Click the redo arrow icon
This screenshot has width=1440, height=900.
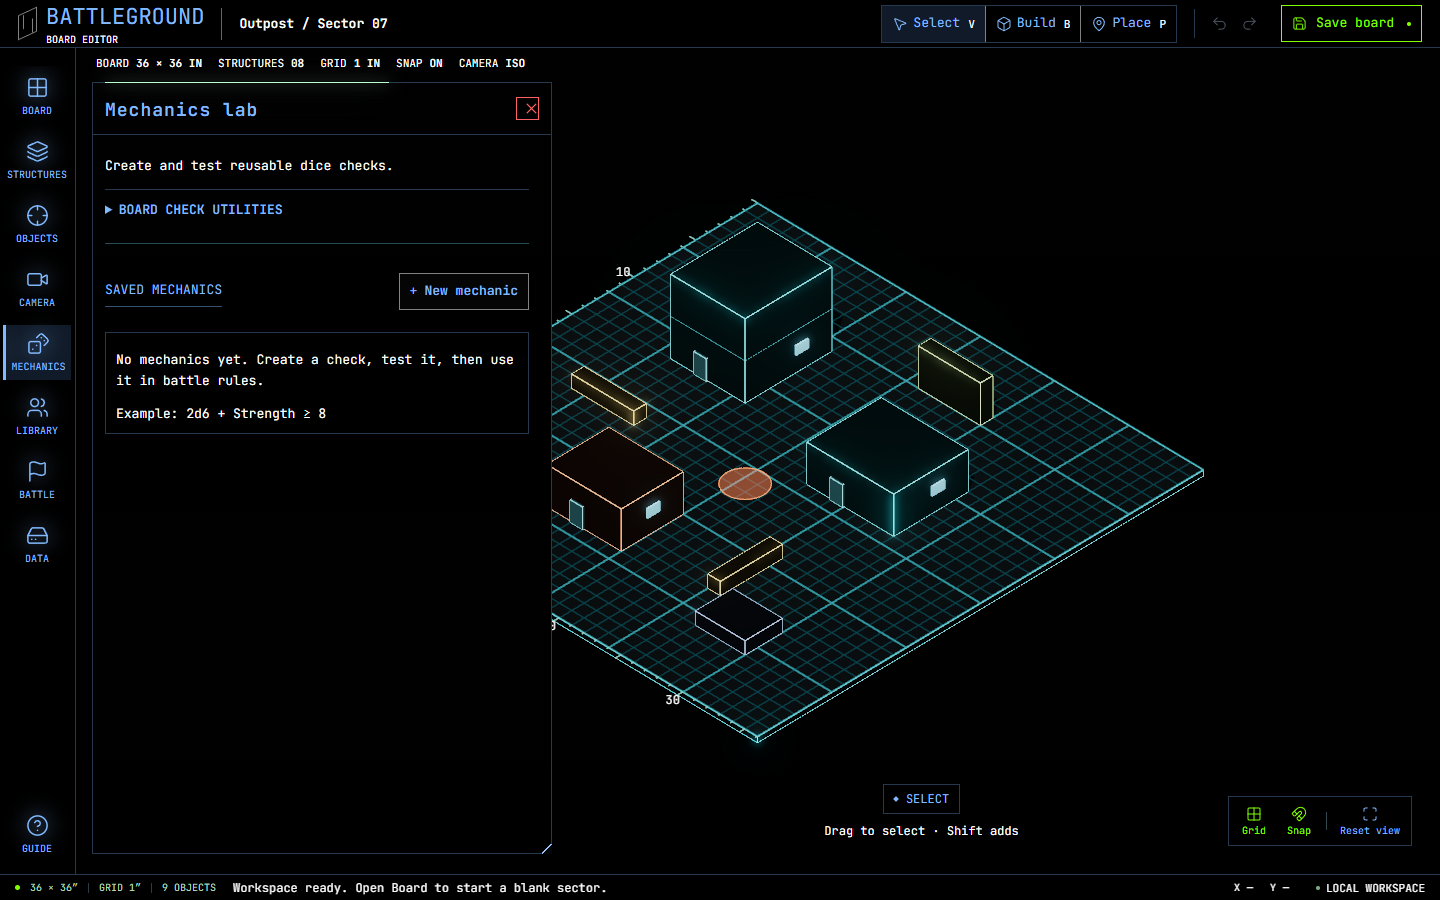[x=1249, y=24]
